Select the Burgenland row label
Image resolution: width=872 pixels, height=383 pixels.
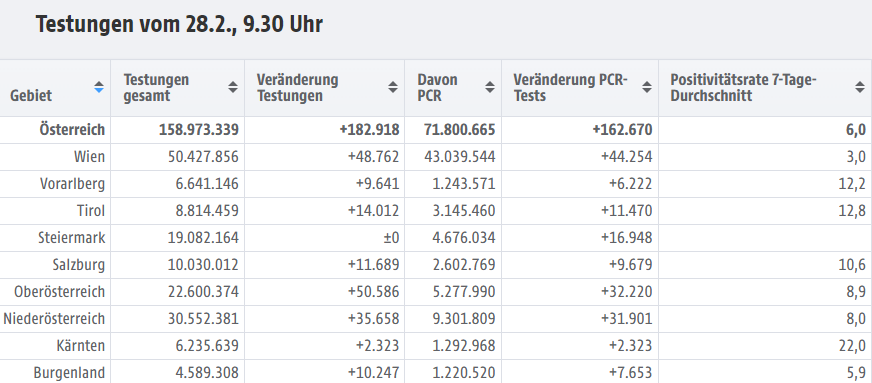[69, 372]
